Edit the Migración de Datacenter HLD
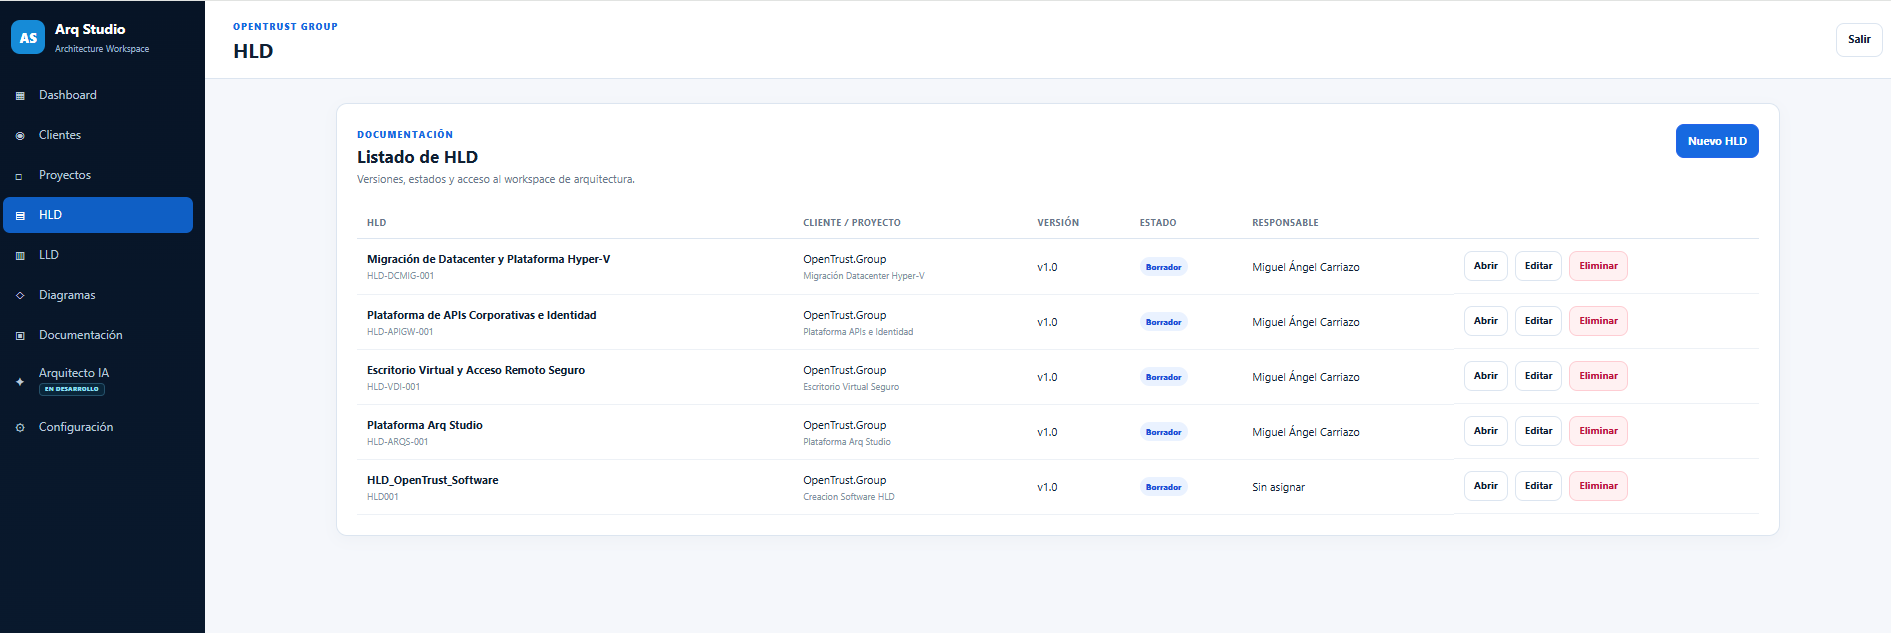Viewport: 1891px width, 633px height. (1538, 266)
